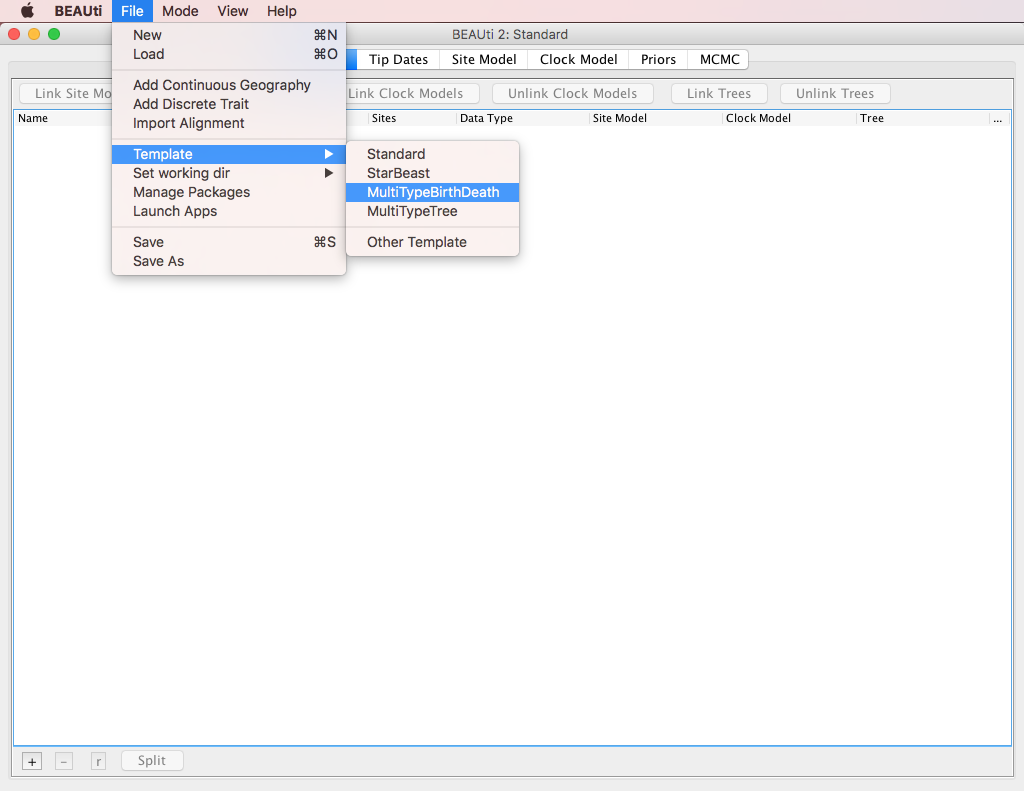Click the Sites column header
Screen dimensions: 1024x791
pos(413,118)
